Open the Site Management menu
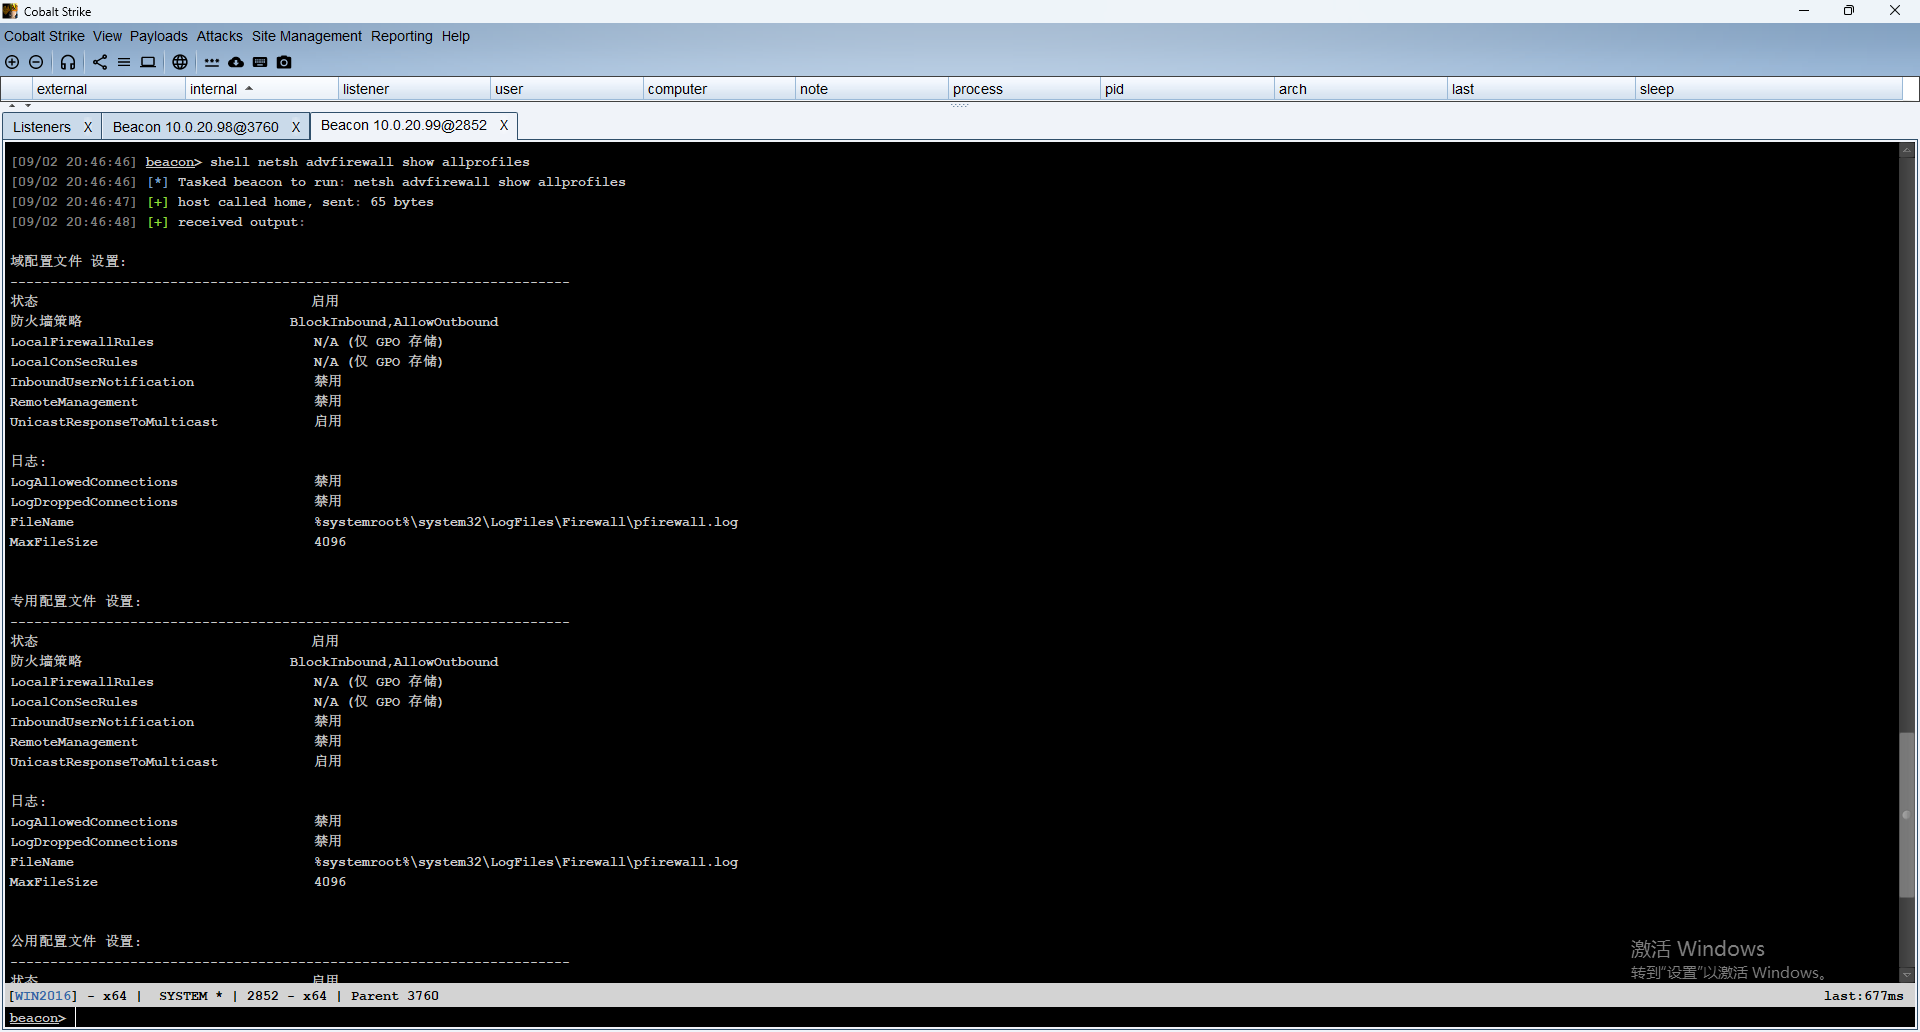The width and height of the screenshot is (1920, 1032). (306, 36)
